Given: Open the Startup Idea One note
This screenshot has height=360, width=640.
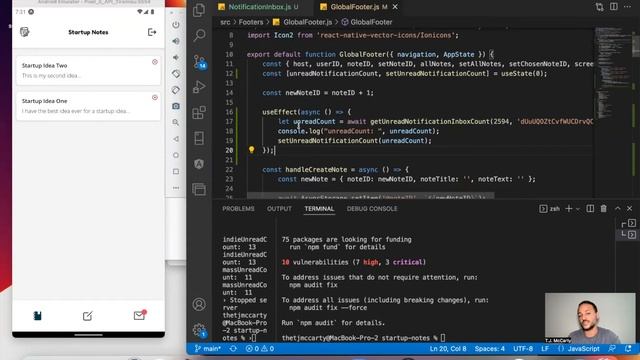Looking at the screenshot, I should [88, 106].
